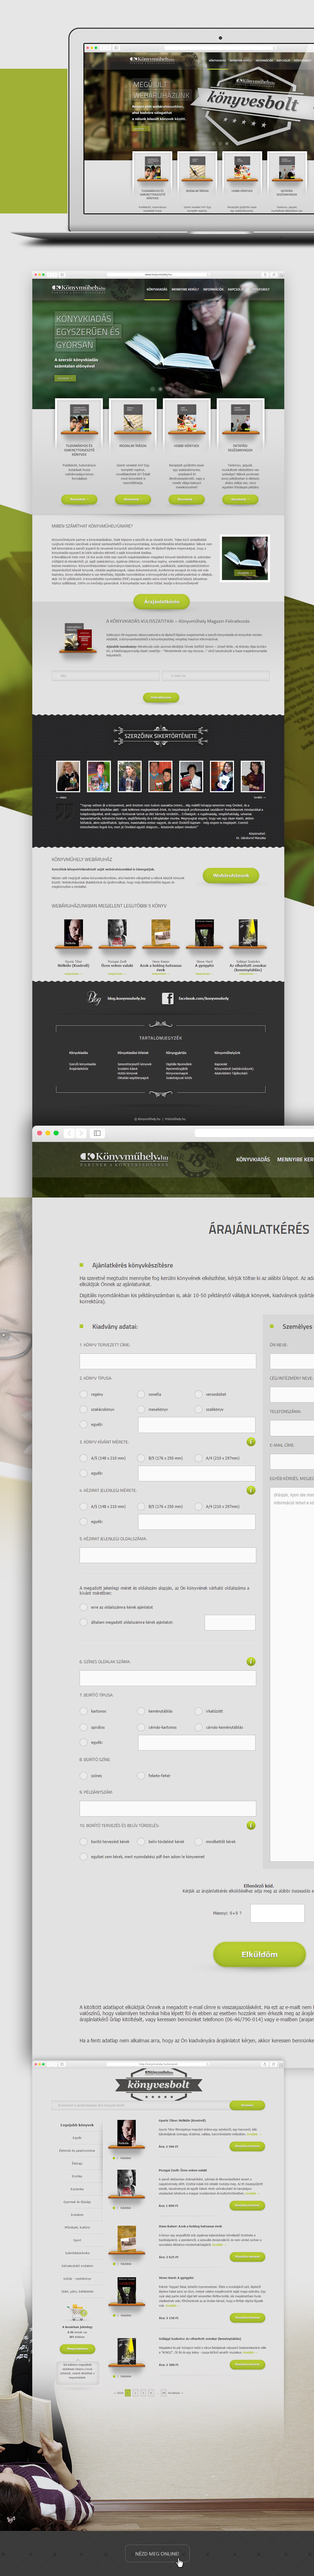Choose keménytáblás binding type
314x2576 pixels.
[x=142, y=1711]
